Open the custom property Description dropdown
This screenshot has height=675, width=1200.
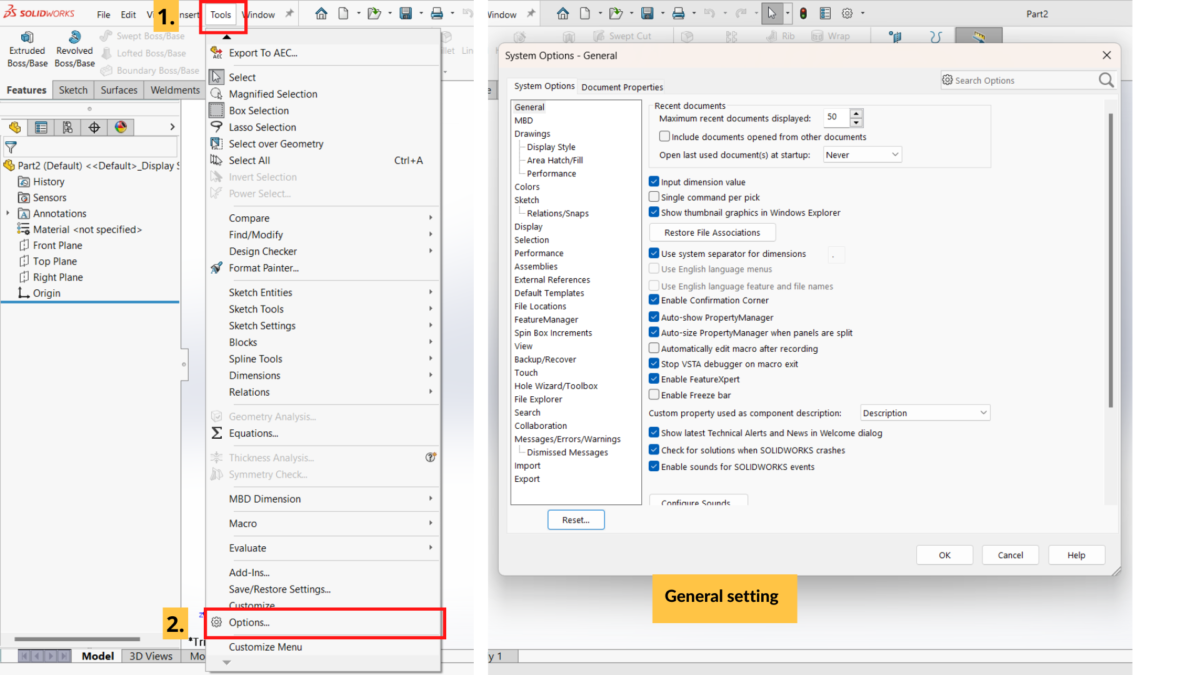925,413
